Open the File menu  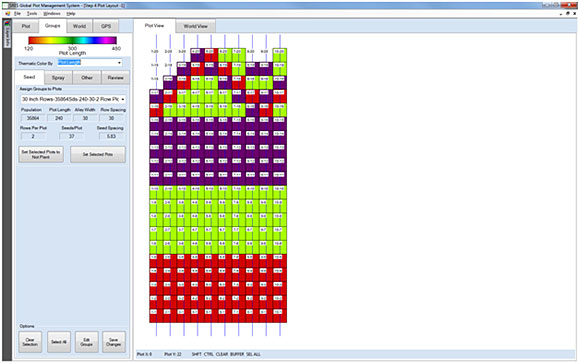[17, 14]
